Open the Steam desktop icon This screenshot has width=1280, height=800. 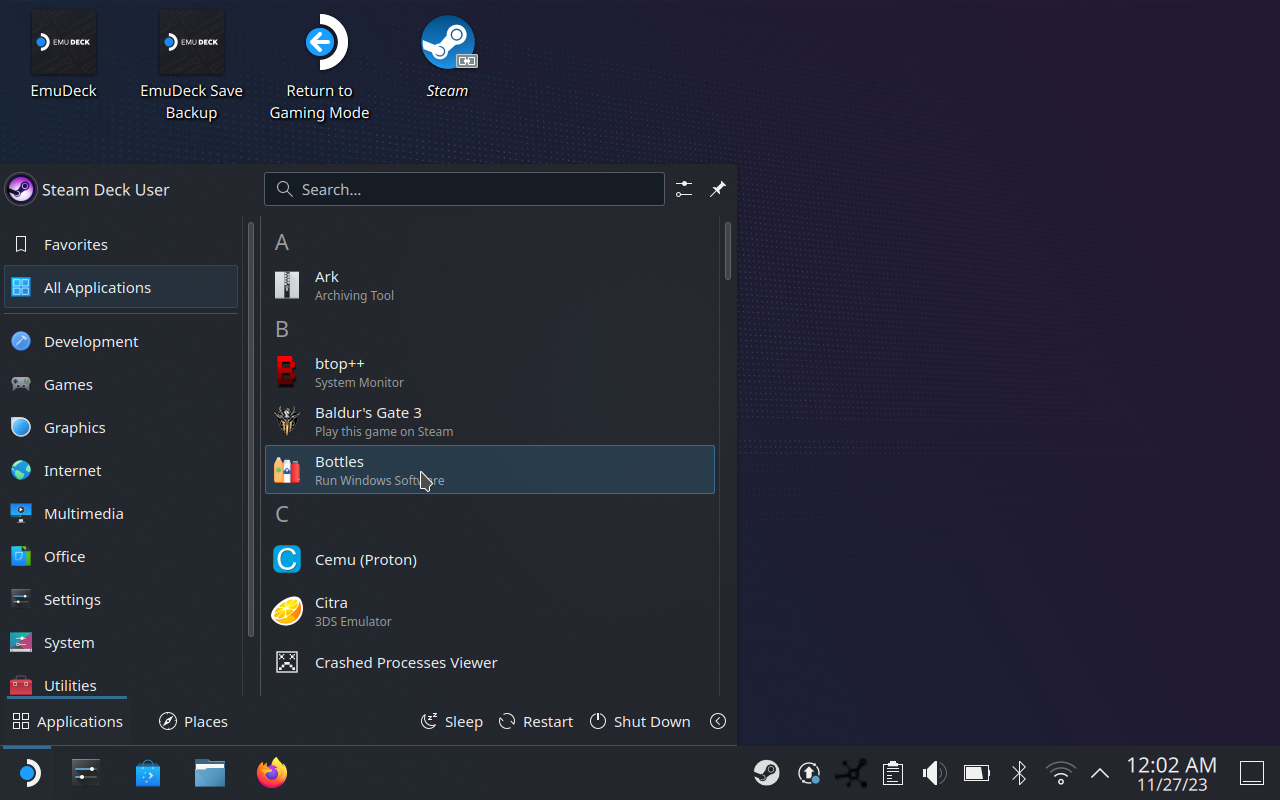coord(447,56)
